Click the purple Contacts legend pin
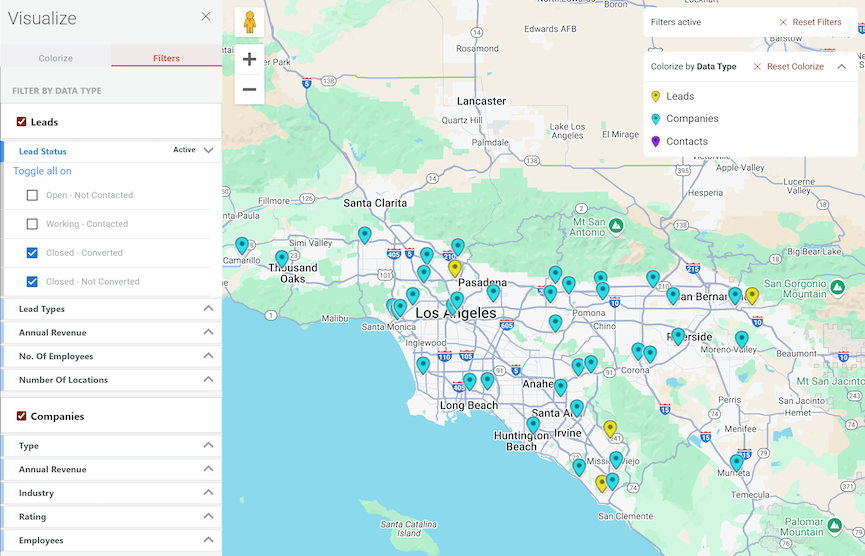 coord(655,142)
